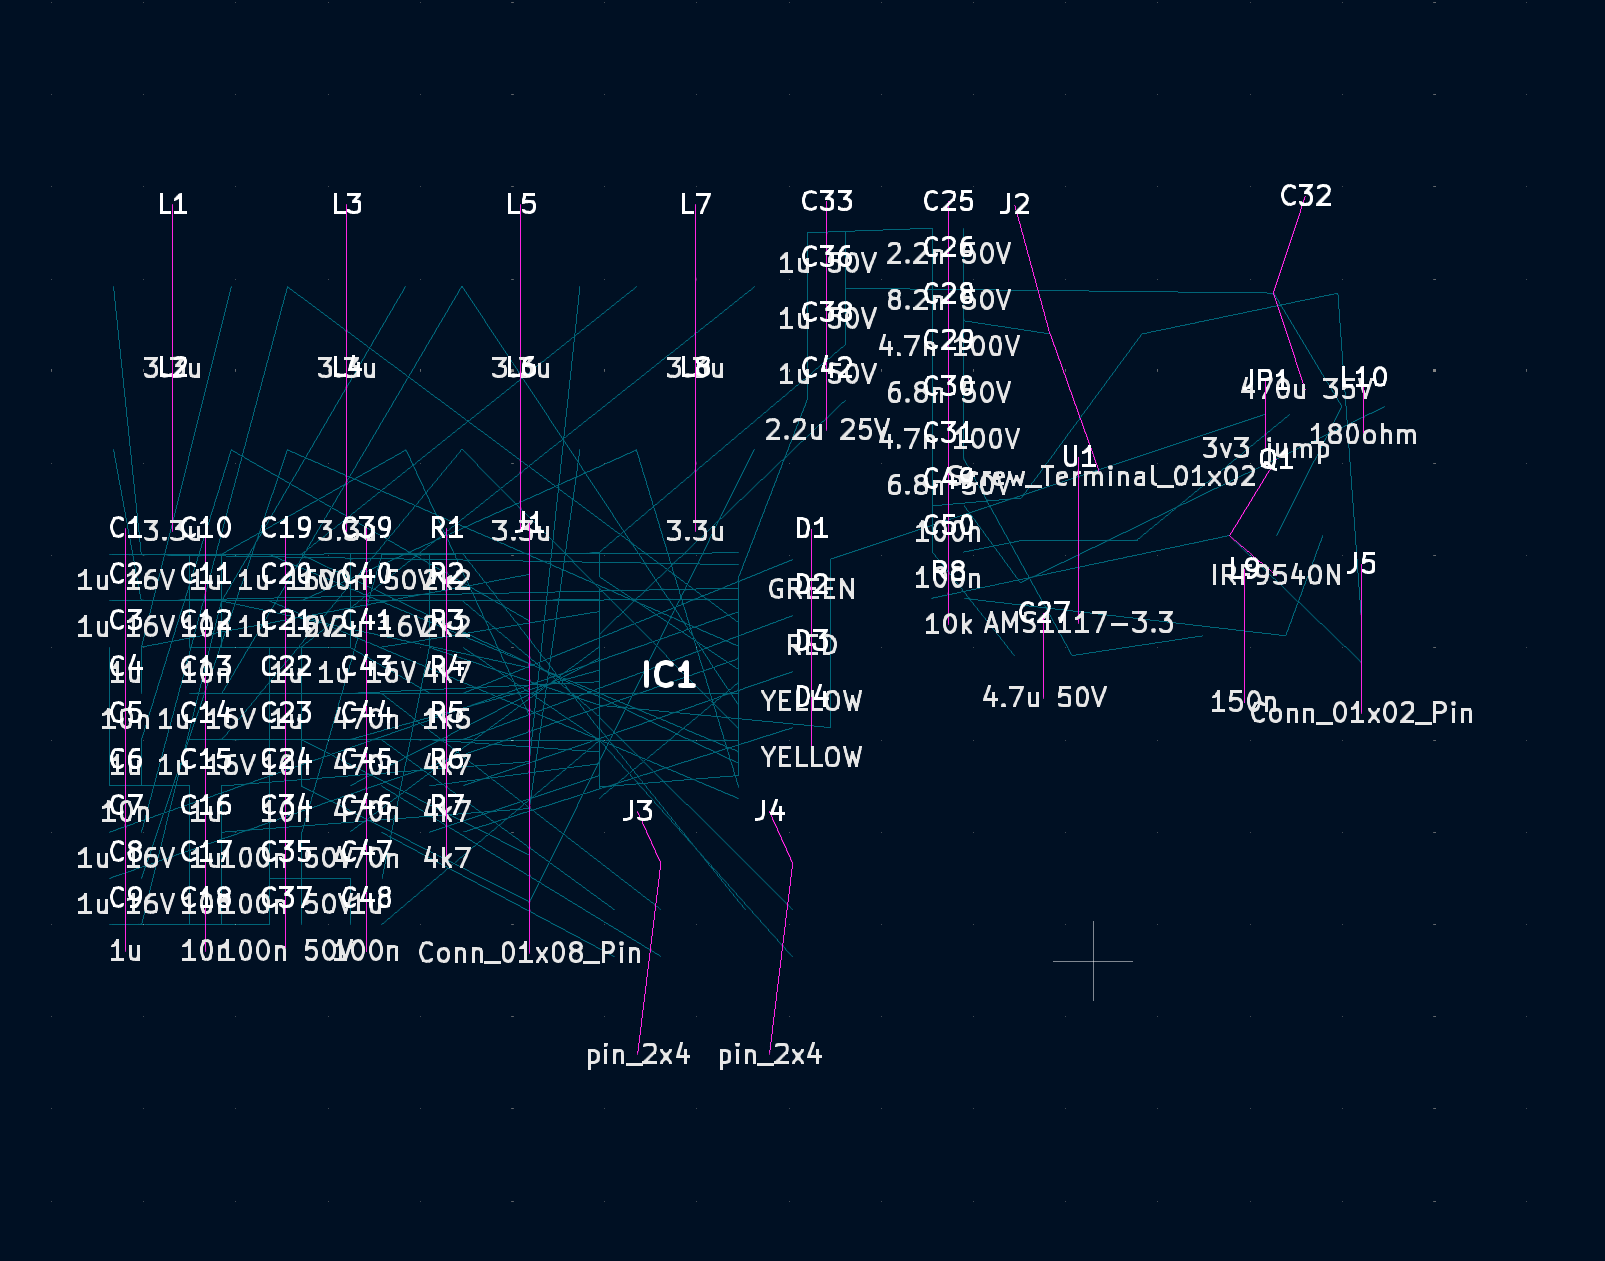Click the U1 reference label
The width and height of the screenshot is (1605, 1261).
pyautogui.click(x=1079, y=458)
